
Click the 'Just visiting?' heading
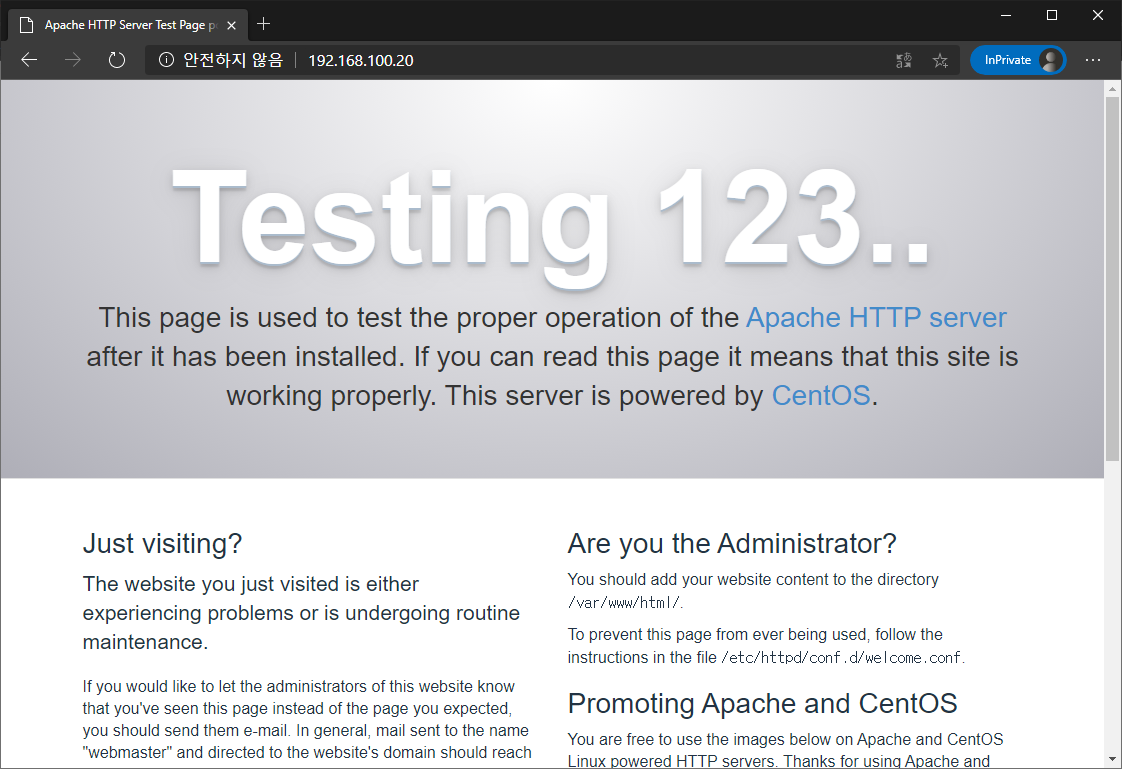[162, 544]
